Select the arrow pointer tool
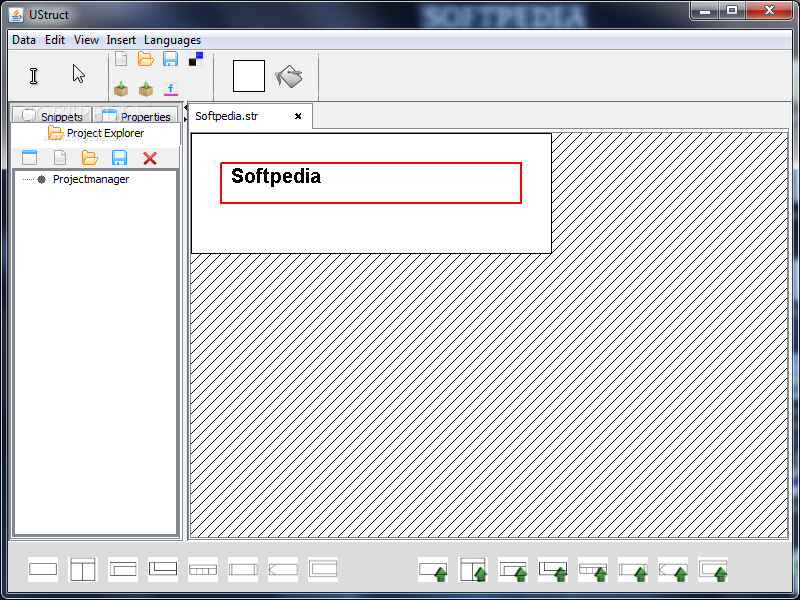Viewport: 800px width, 600px height. (79, 73)
